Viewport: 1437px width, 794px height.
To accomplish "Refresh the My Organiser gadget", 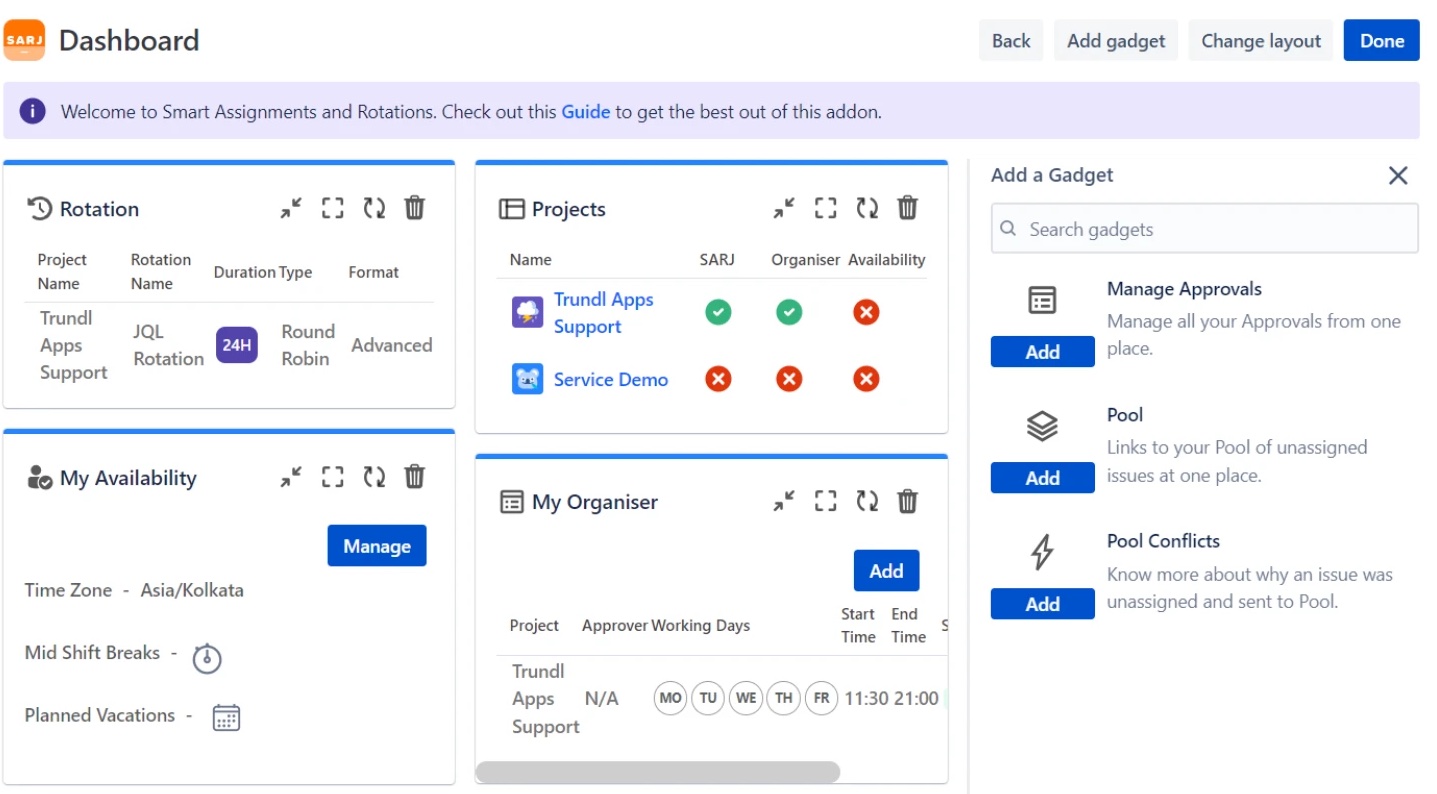I will [867, 501].
